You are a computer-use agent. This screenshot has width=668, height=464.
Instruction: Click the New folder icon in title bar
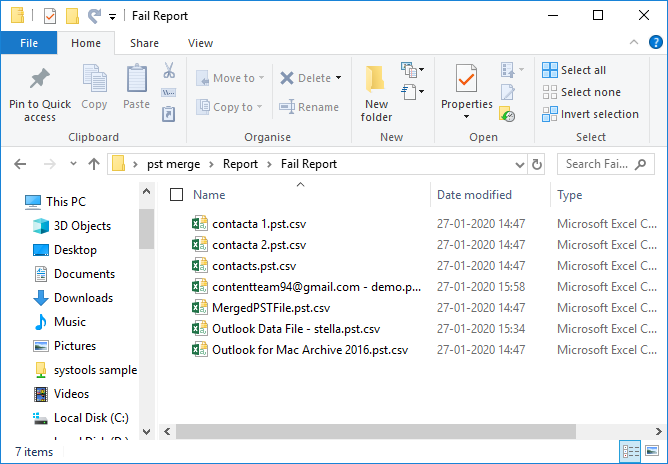(72, 16)
